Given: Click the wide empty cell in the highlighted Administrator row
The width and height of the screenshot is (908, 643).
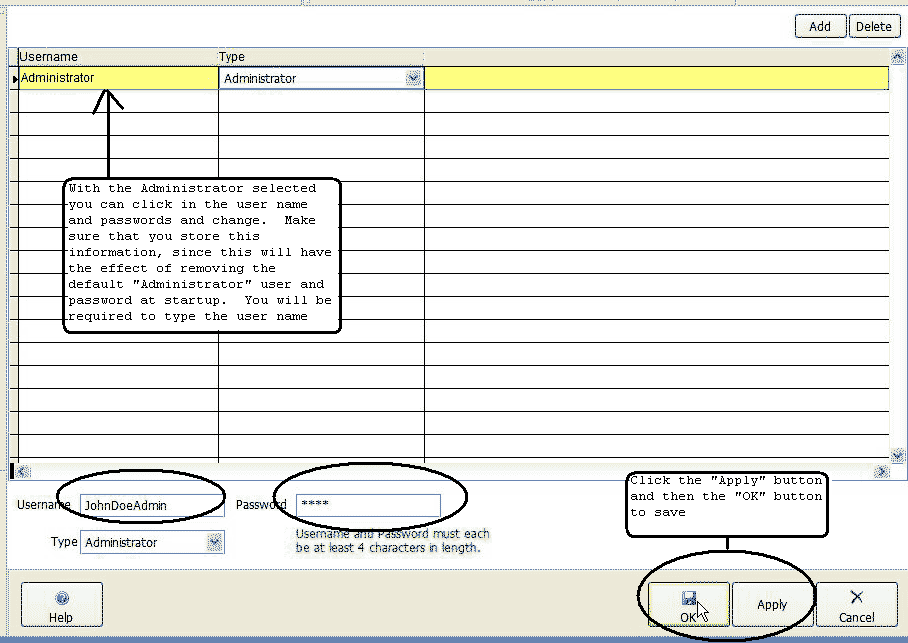Looking at the screenshot, I should coord(656,78).
